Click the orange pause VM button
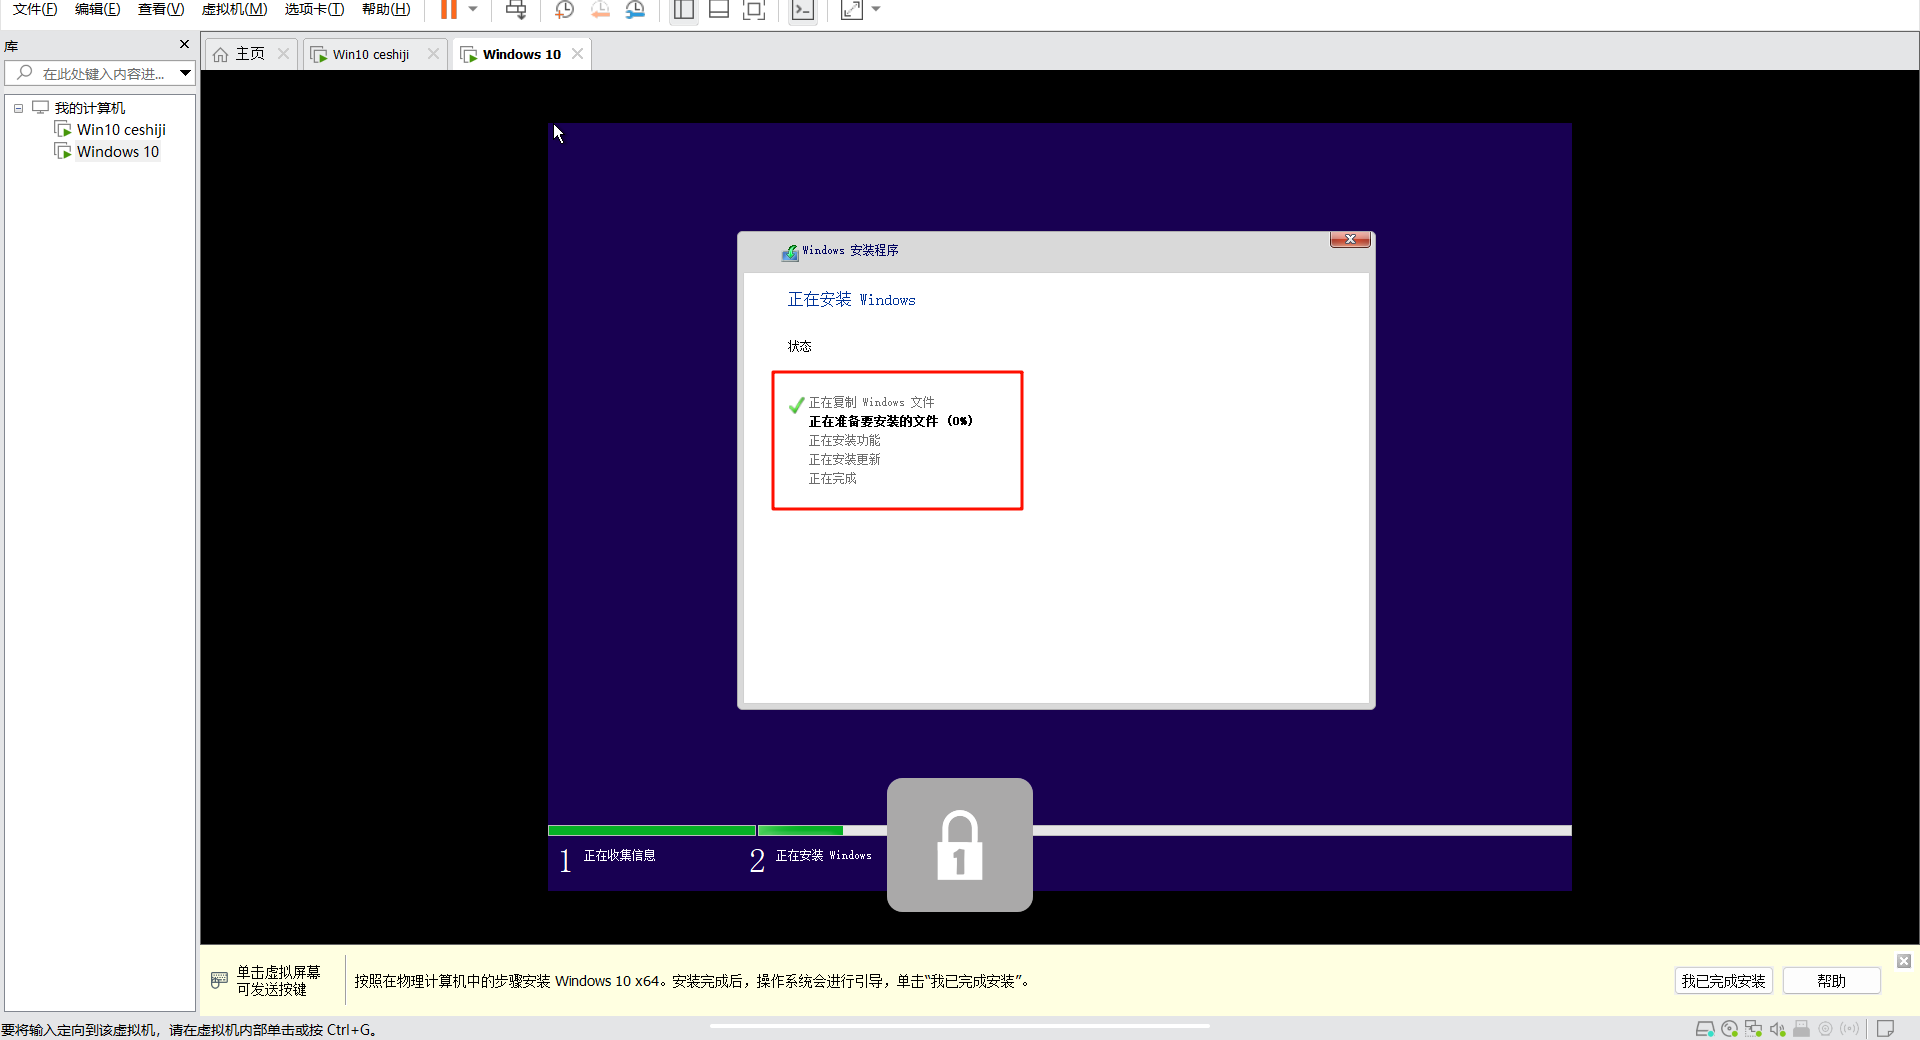This screenshot has height=1040, width=1920. [x=449, y=10]
